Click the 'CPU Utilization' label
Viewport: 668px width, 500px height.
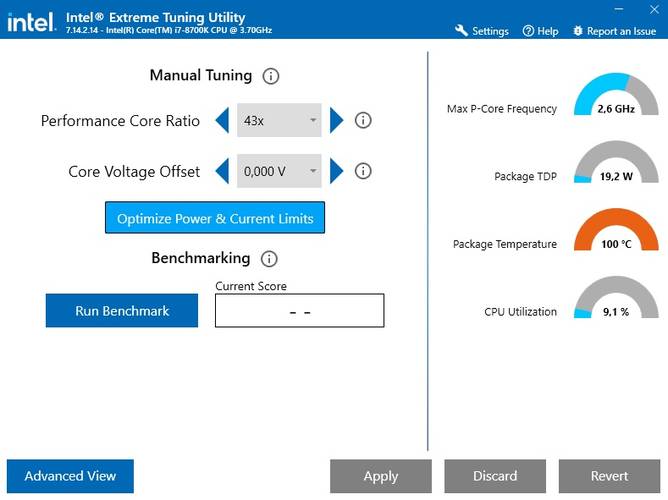click(x=520, y=312)
